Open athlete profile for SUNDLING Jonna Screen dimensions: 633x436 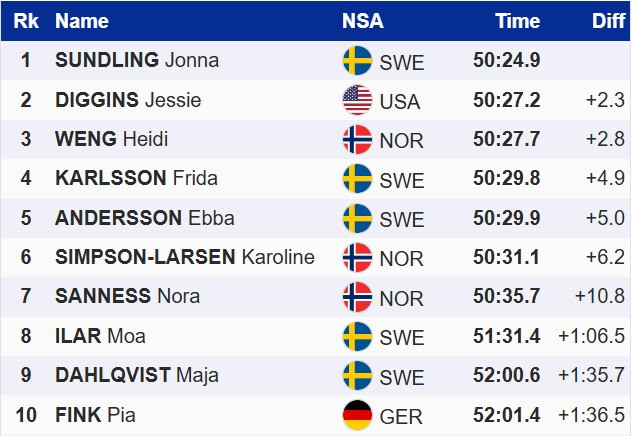(137, 61)
